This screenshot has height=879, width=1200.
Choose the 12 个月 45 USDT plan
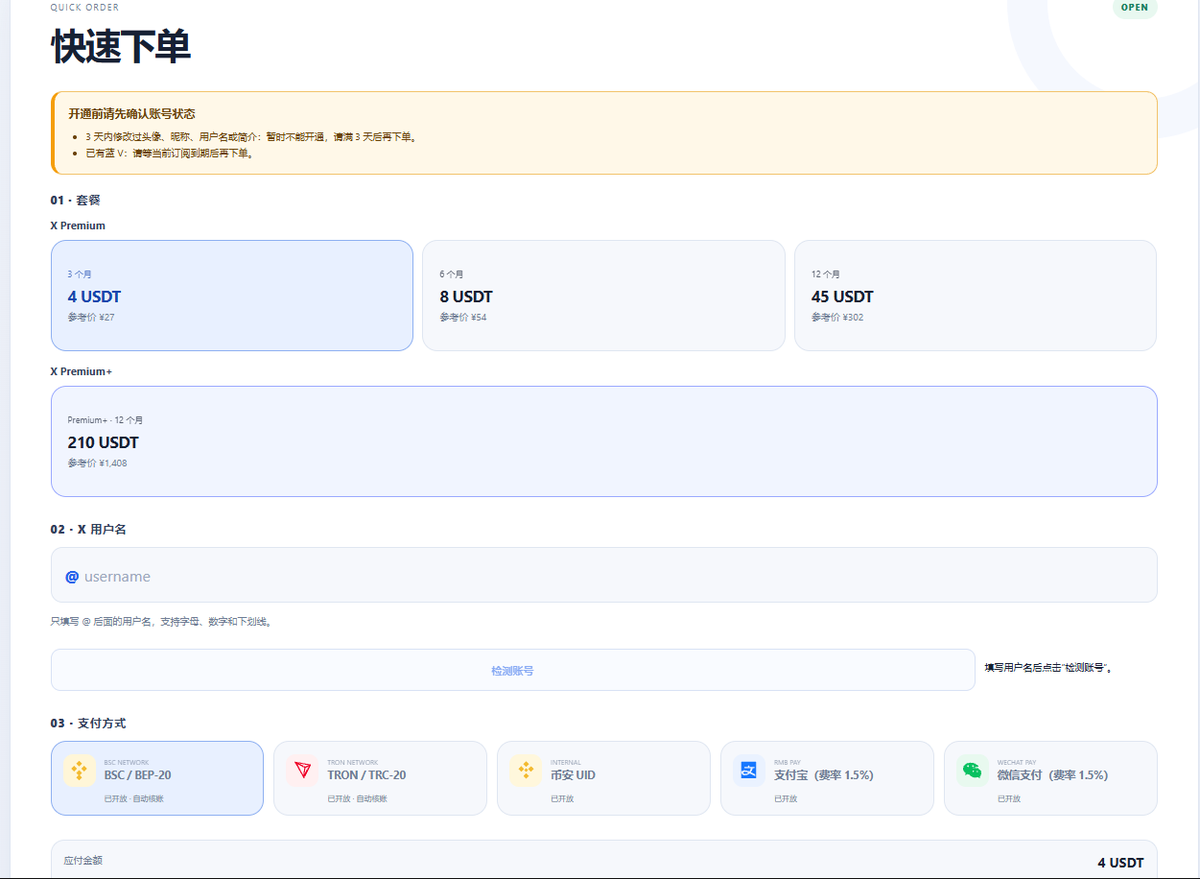point(975,296)
